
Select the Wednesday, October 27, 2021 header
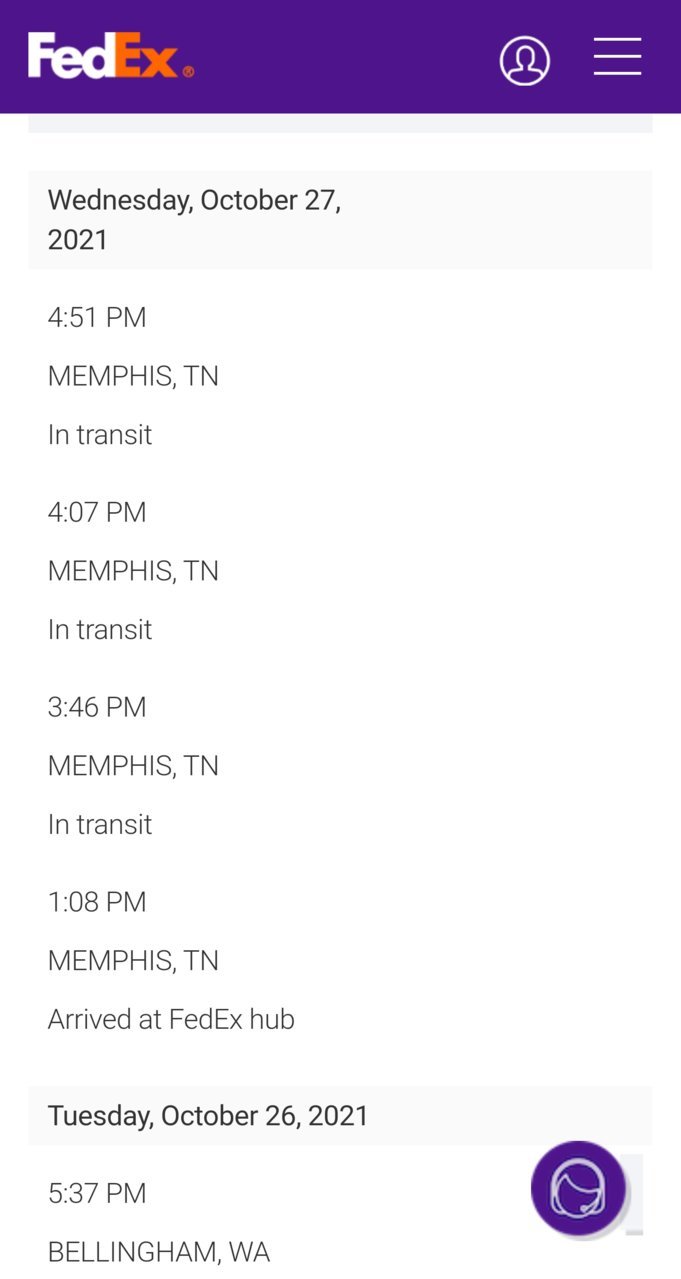pyautogui.click(x=340, y=219)
